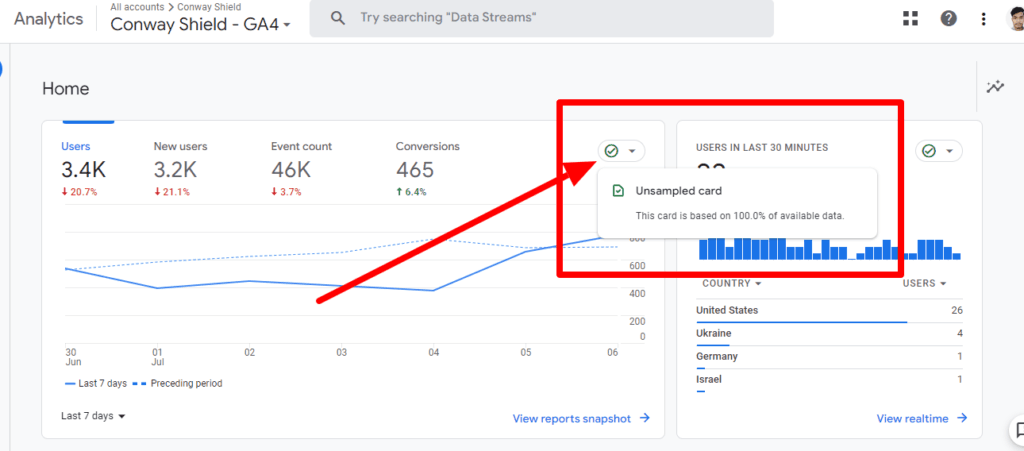
Task: Open the main card data quality dropdown
Action: click(x=621, y=151)
